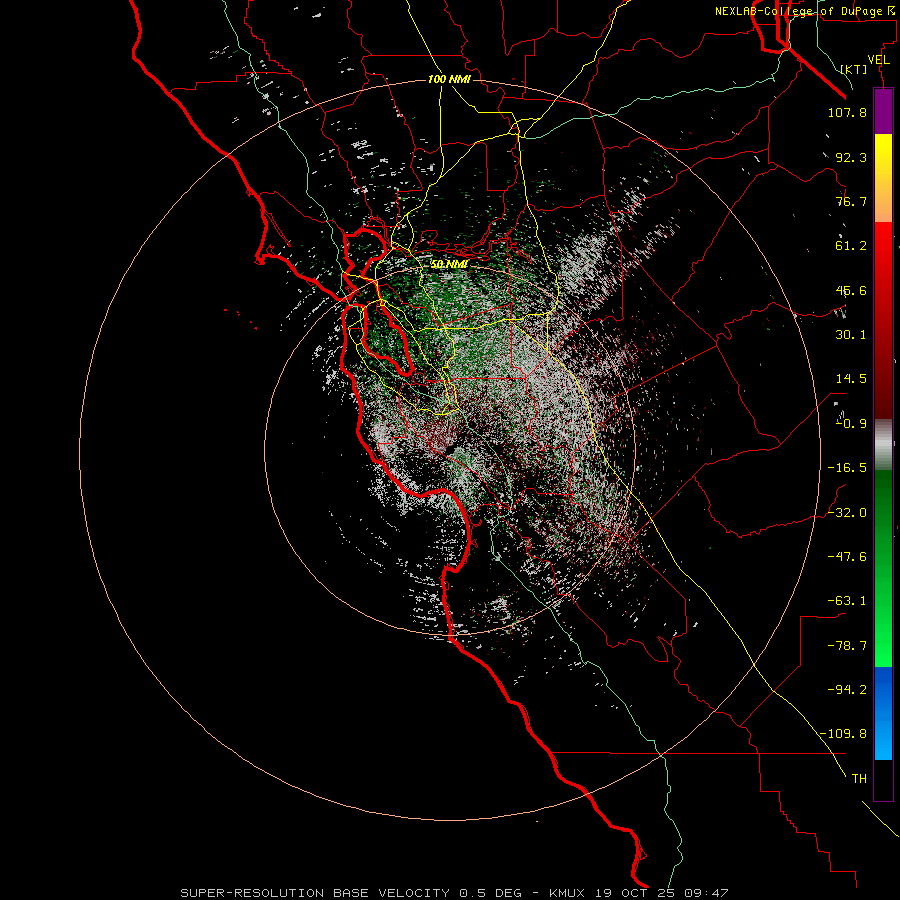This screenshot has width=900, height=900.
Task: Click the -78.7 scale value
Action: pyautogui.click(x=847, y=646)
